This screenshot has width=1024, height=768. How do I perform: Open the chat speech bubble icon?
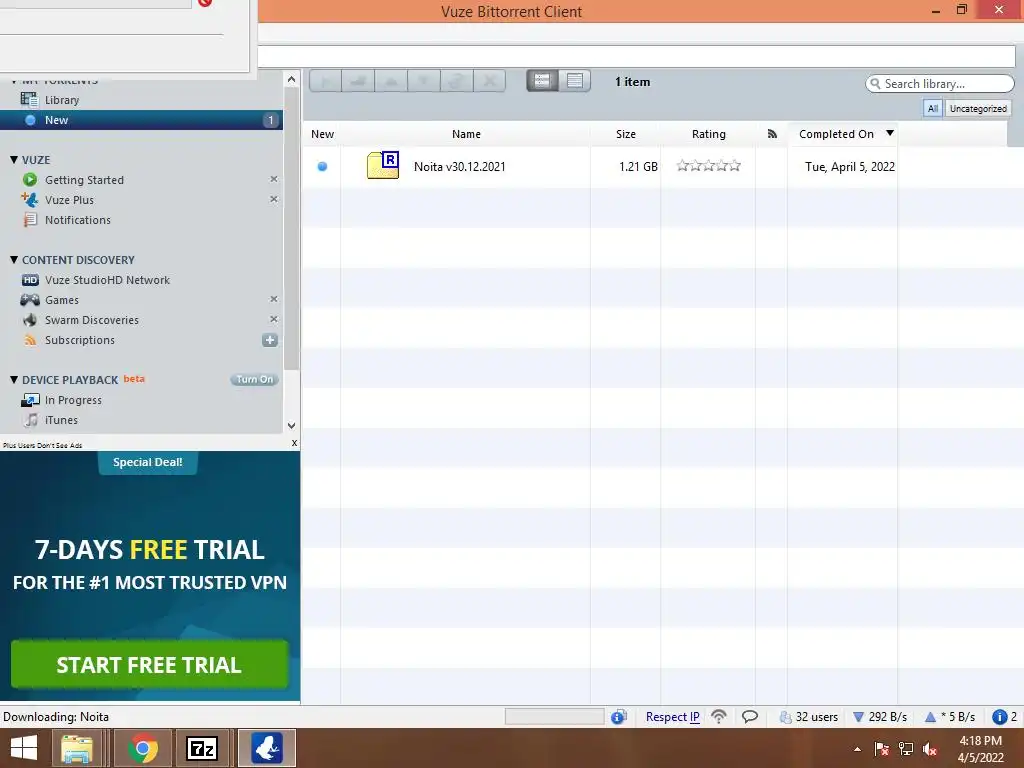[750, 717]
